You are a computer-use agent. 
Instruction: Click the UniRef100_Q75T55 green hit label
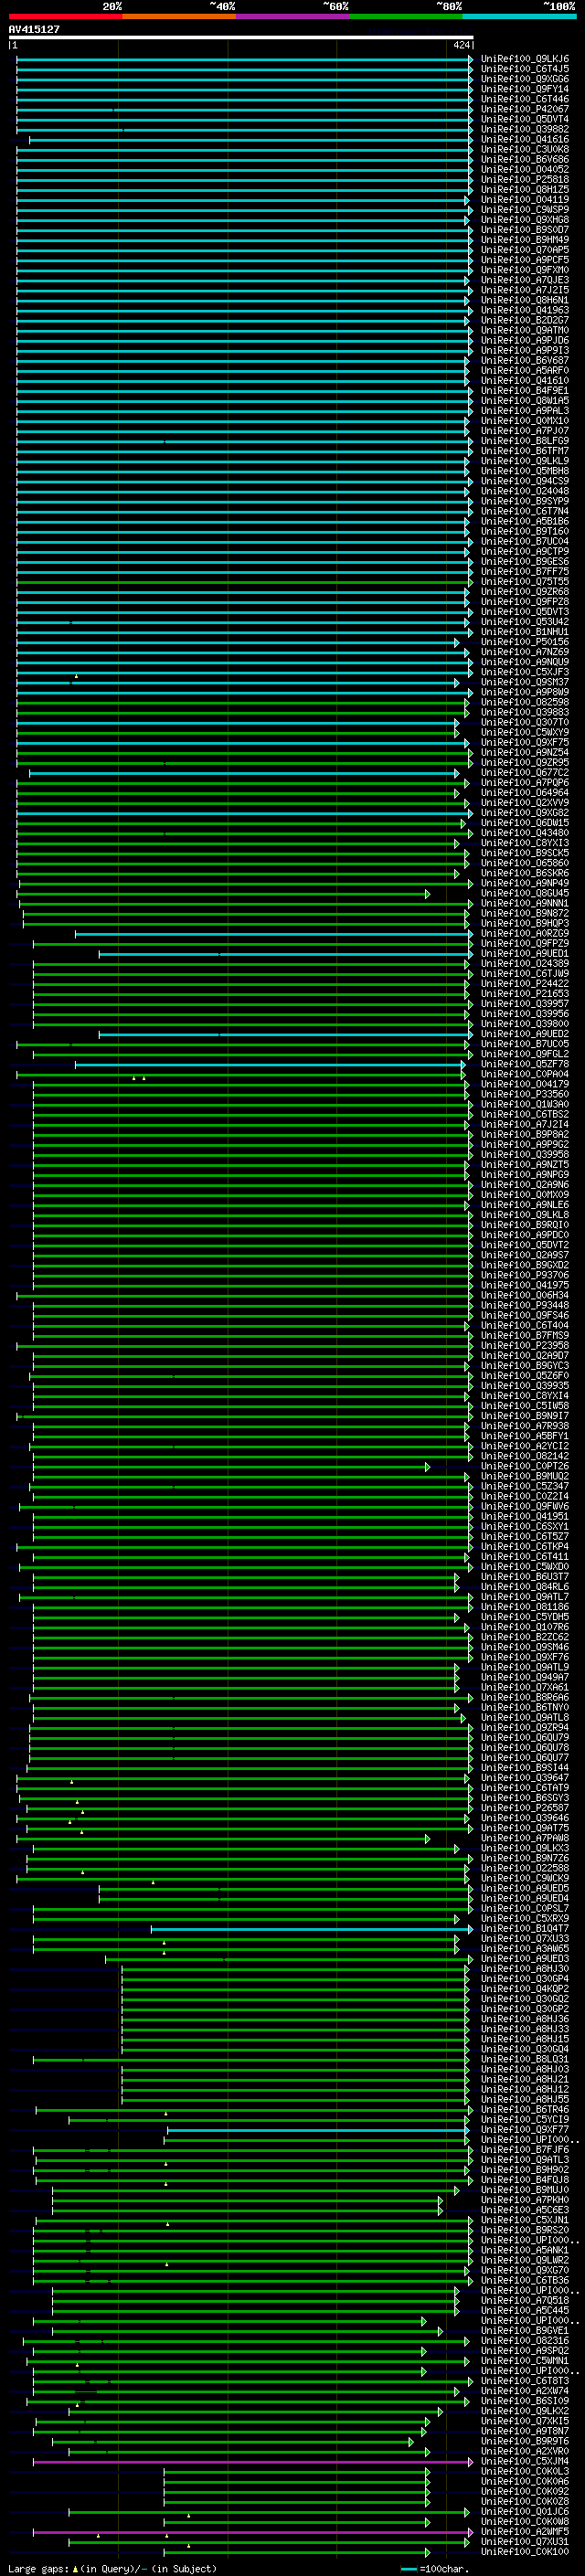525,581
